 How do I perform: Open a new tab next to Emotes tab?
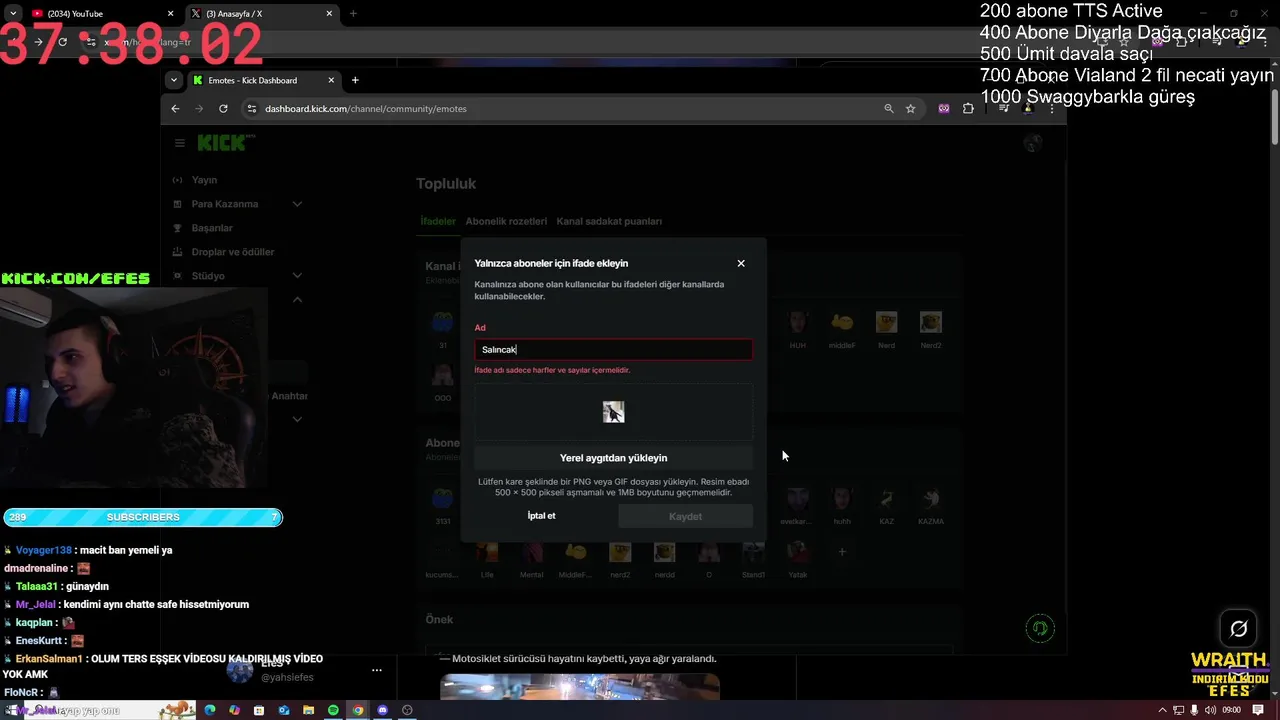[x=355, y=80]
